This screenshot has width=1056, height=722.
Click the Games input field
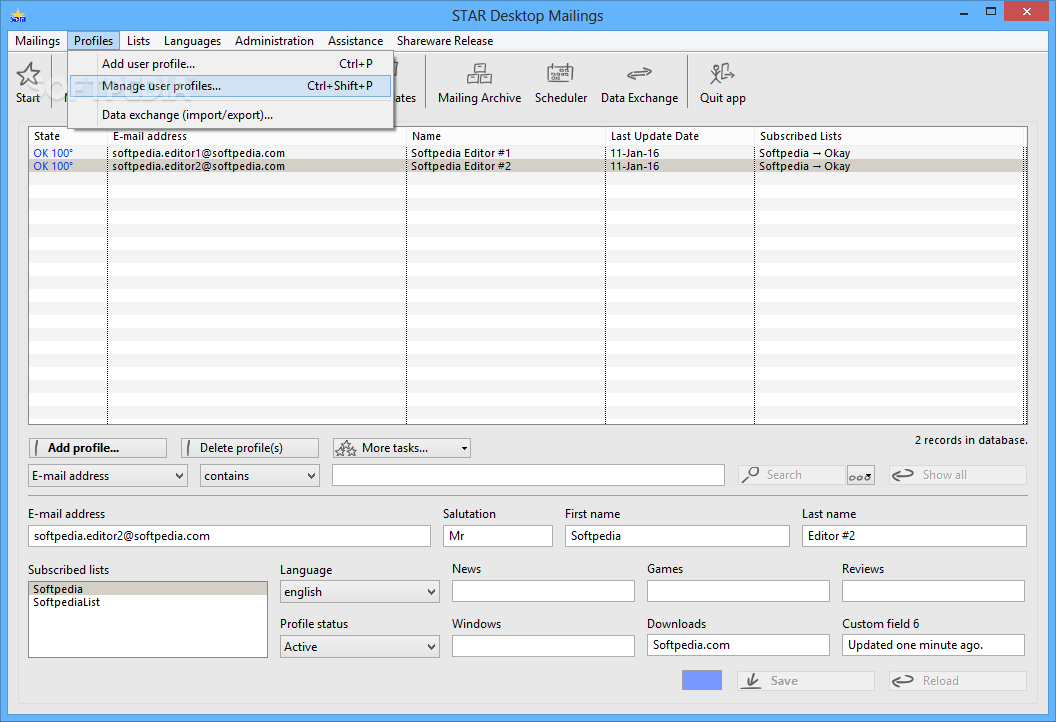(738, 591)
